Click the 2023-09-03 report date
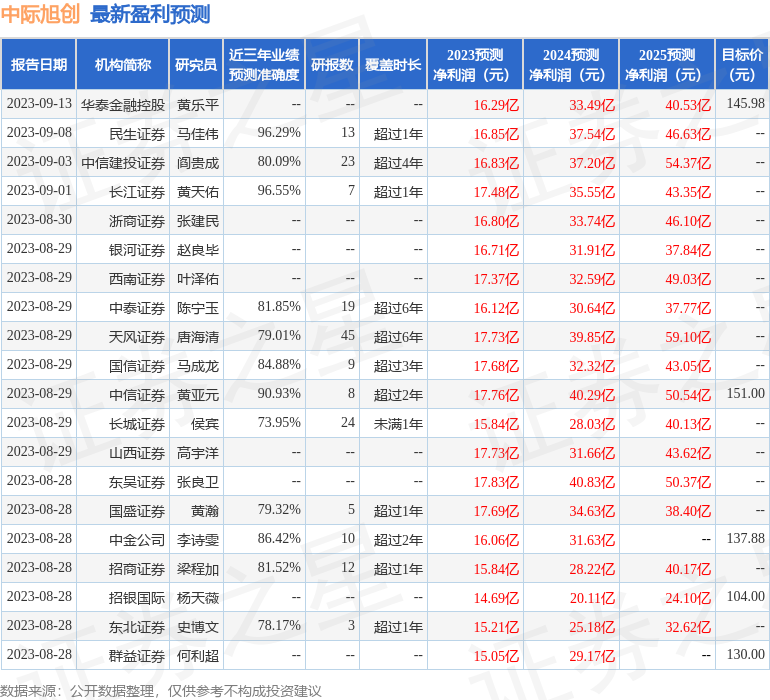 (39, 161)
